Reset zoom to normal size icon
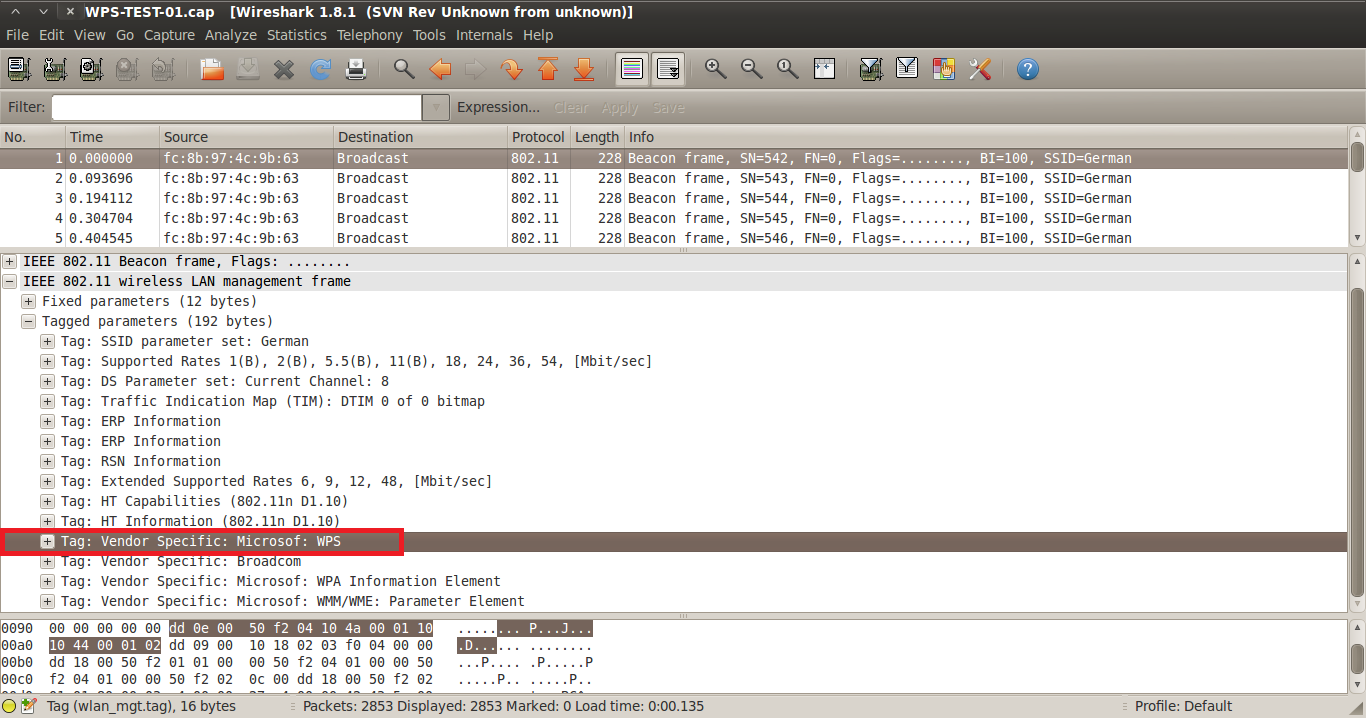The width and height of the screenshot is (1366, 718). pos(787,69)
